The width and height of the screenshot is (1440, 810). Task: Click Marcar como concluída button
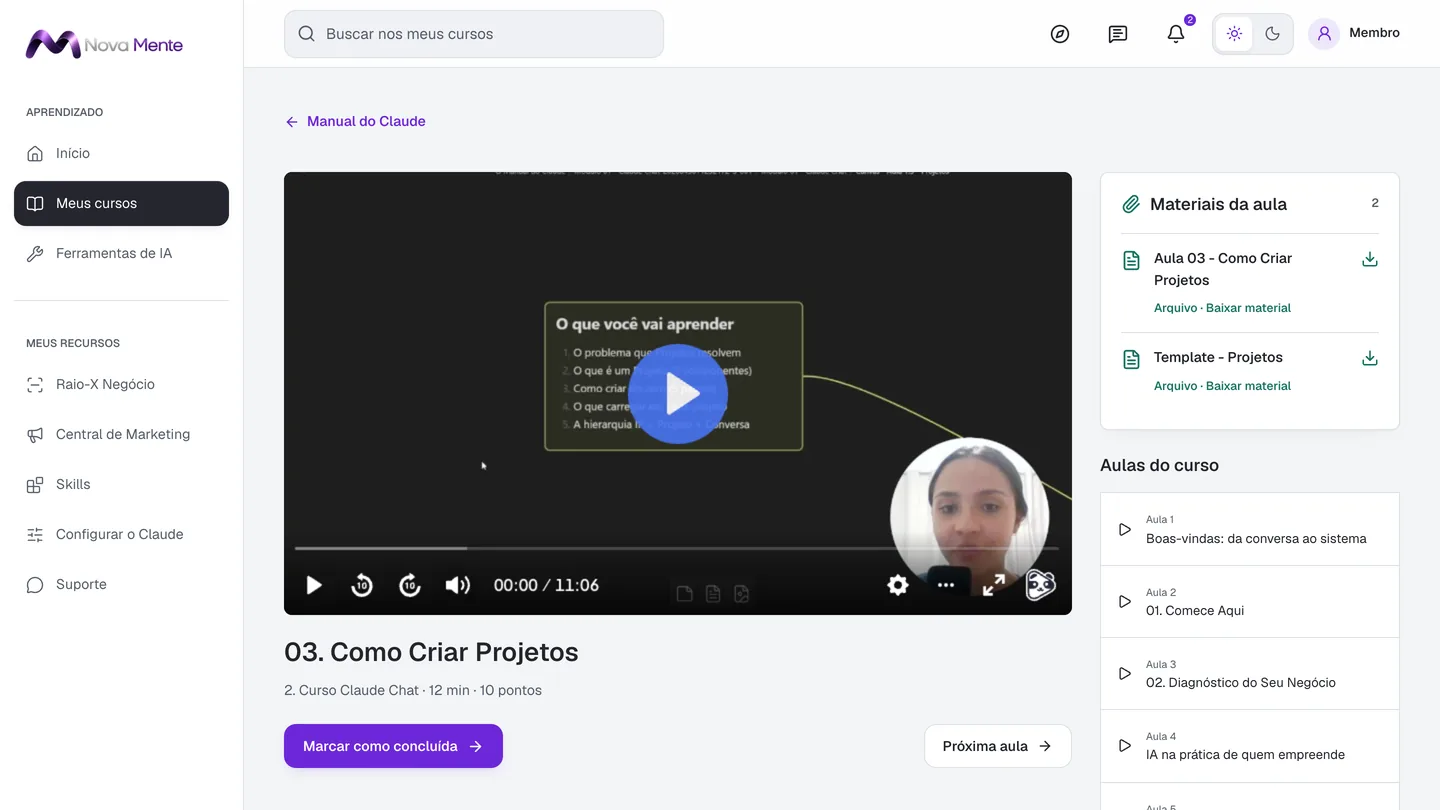(x=393, y=746)
